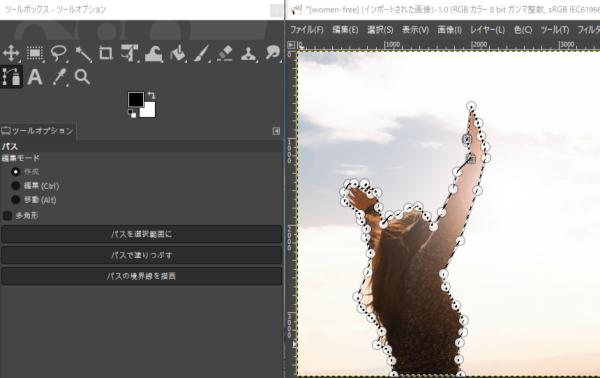Screen dimensions: 600x378
Task: Select the Move tool
Action: [11, 53]
